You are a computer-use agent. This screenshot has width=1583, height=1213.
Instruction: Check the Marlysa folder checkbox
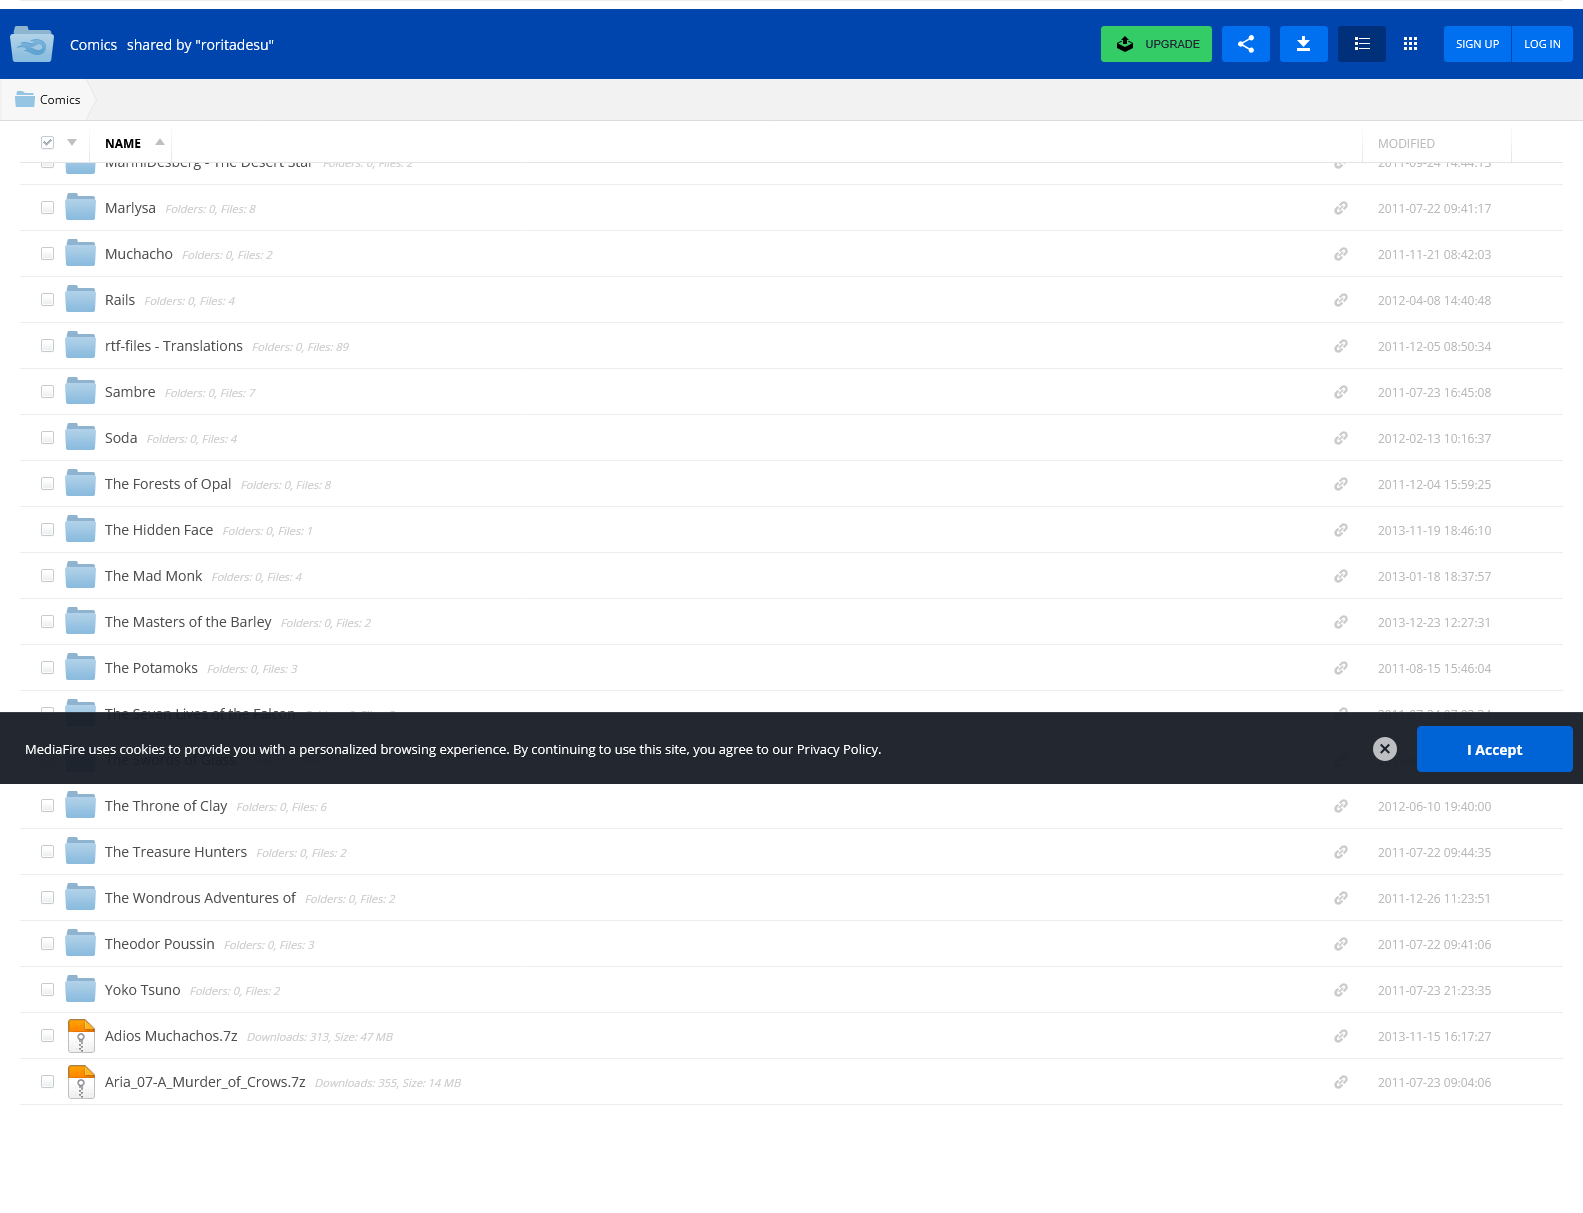[47, 208]
